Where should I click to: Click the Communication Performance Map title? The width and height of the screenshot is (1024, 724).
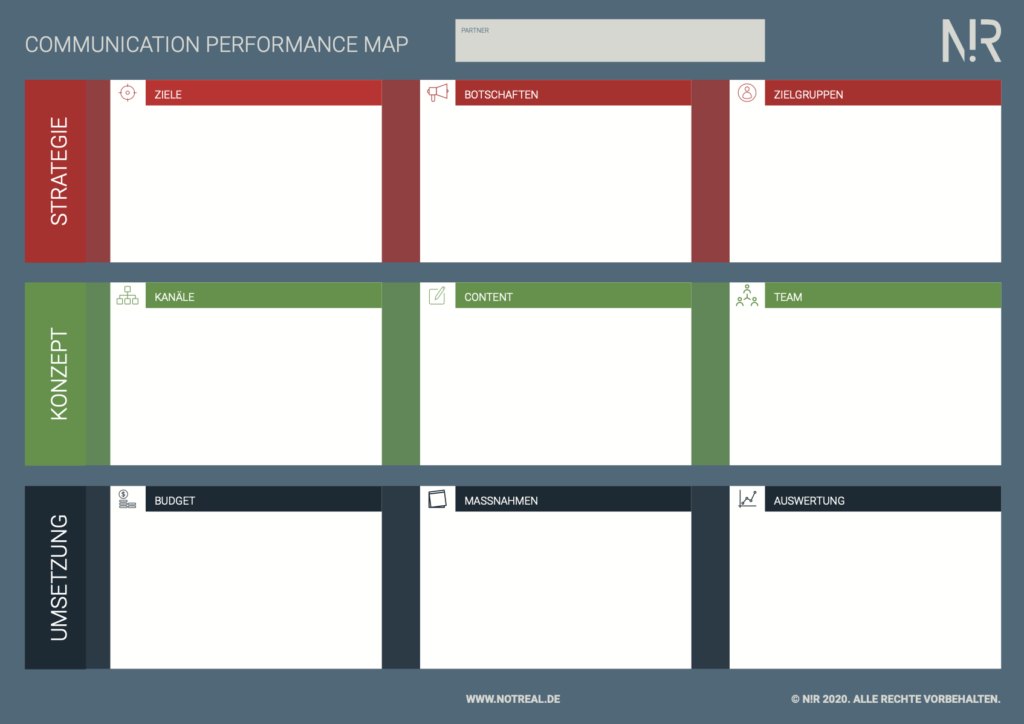point(216,45)
